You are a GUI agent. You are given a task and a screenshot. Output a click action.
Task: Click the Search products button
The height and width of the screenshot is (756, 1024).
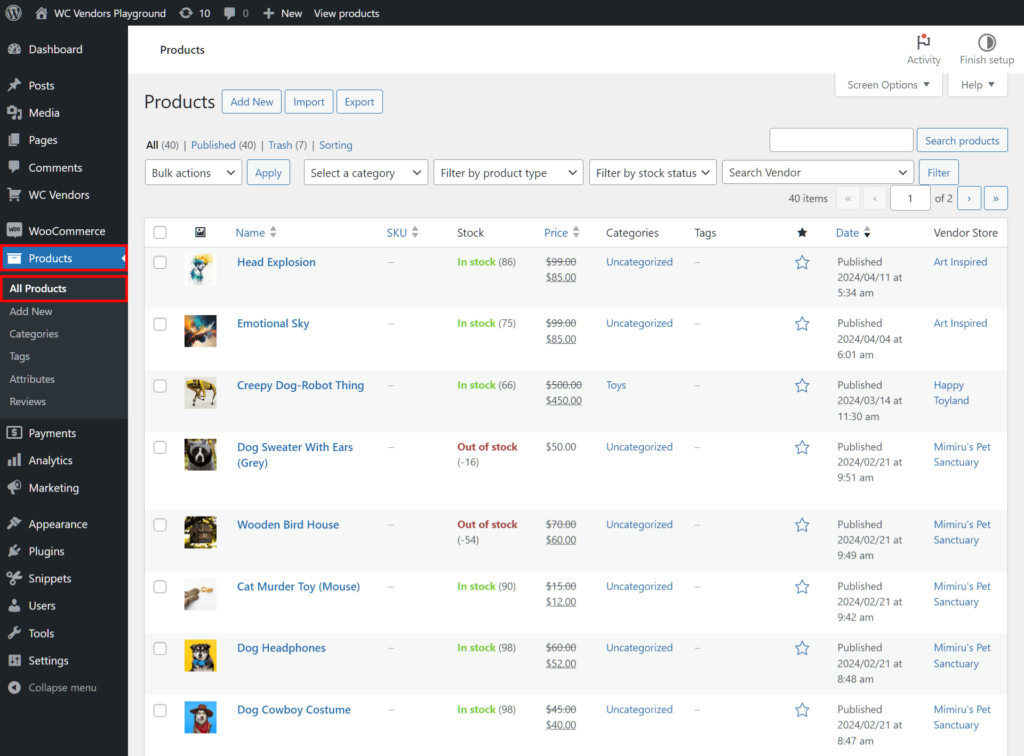click(x=962, y=140)
